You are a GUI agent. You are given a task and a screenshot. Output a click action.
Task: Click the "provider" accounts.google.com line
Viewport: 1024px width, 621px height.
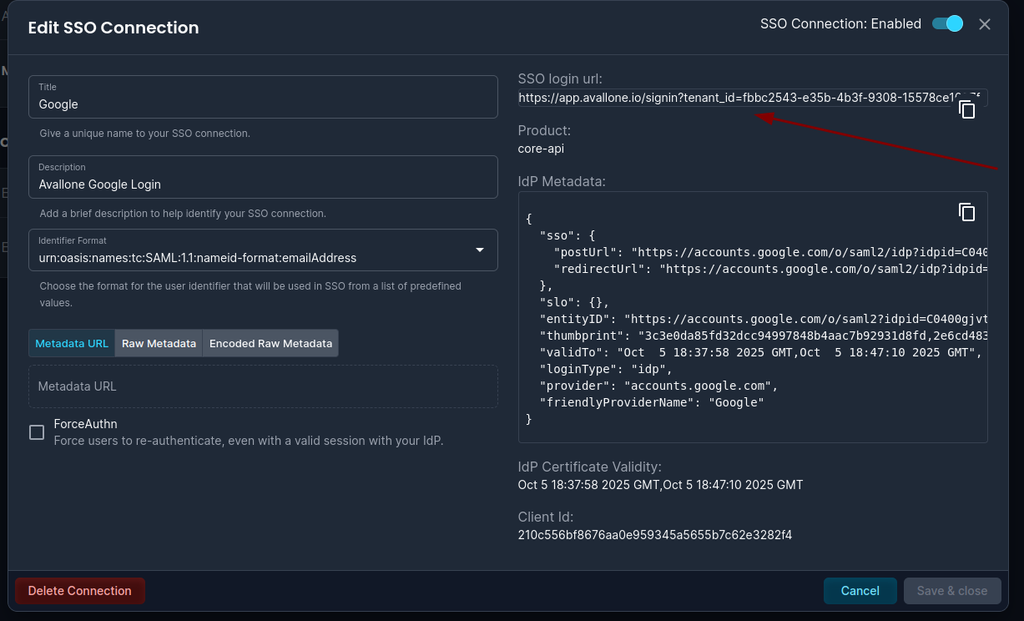point(658,386)
